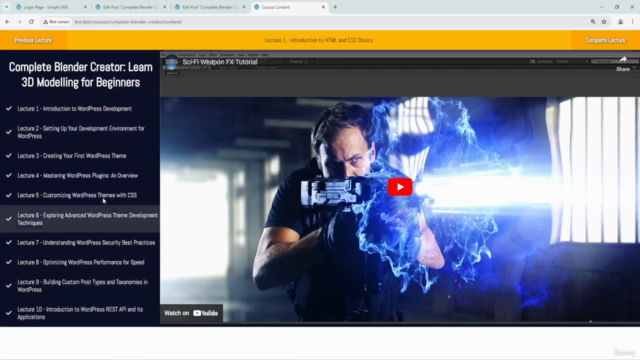Close the Course Content tab
Viewport: 640px width, 360px height.
323,7
